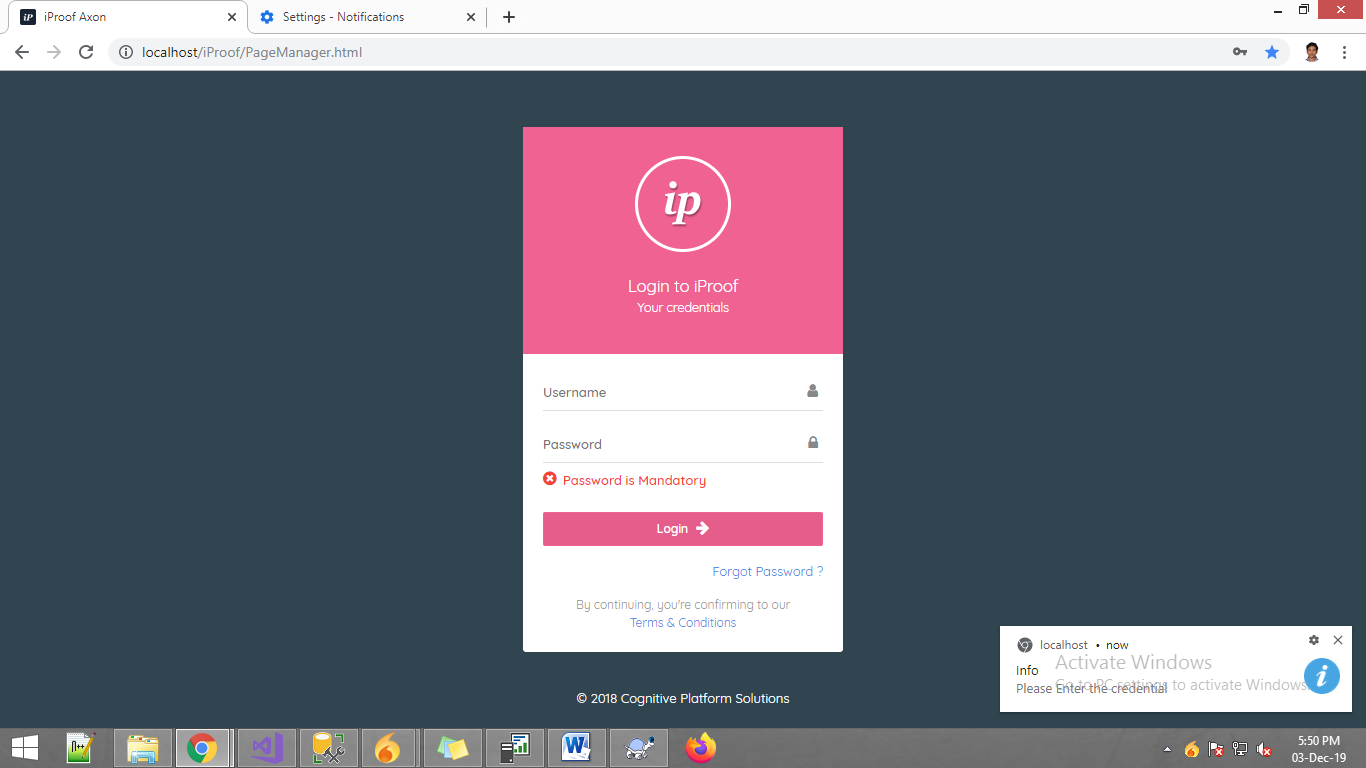Click the padlock icon beside the Password field

point(813,441)
